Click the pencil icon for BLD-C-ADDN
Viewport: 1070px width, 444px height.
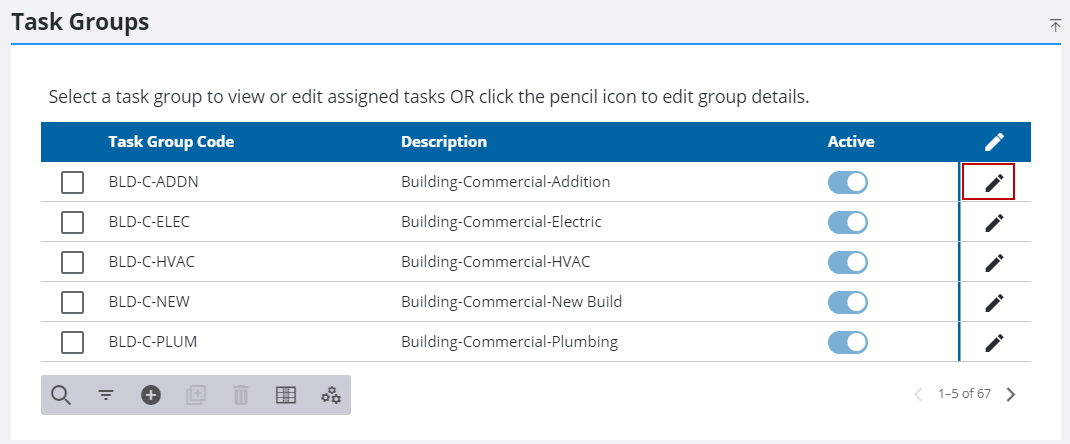(x=993, y=183)
